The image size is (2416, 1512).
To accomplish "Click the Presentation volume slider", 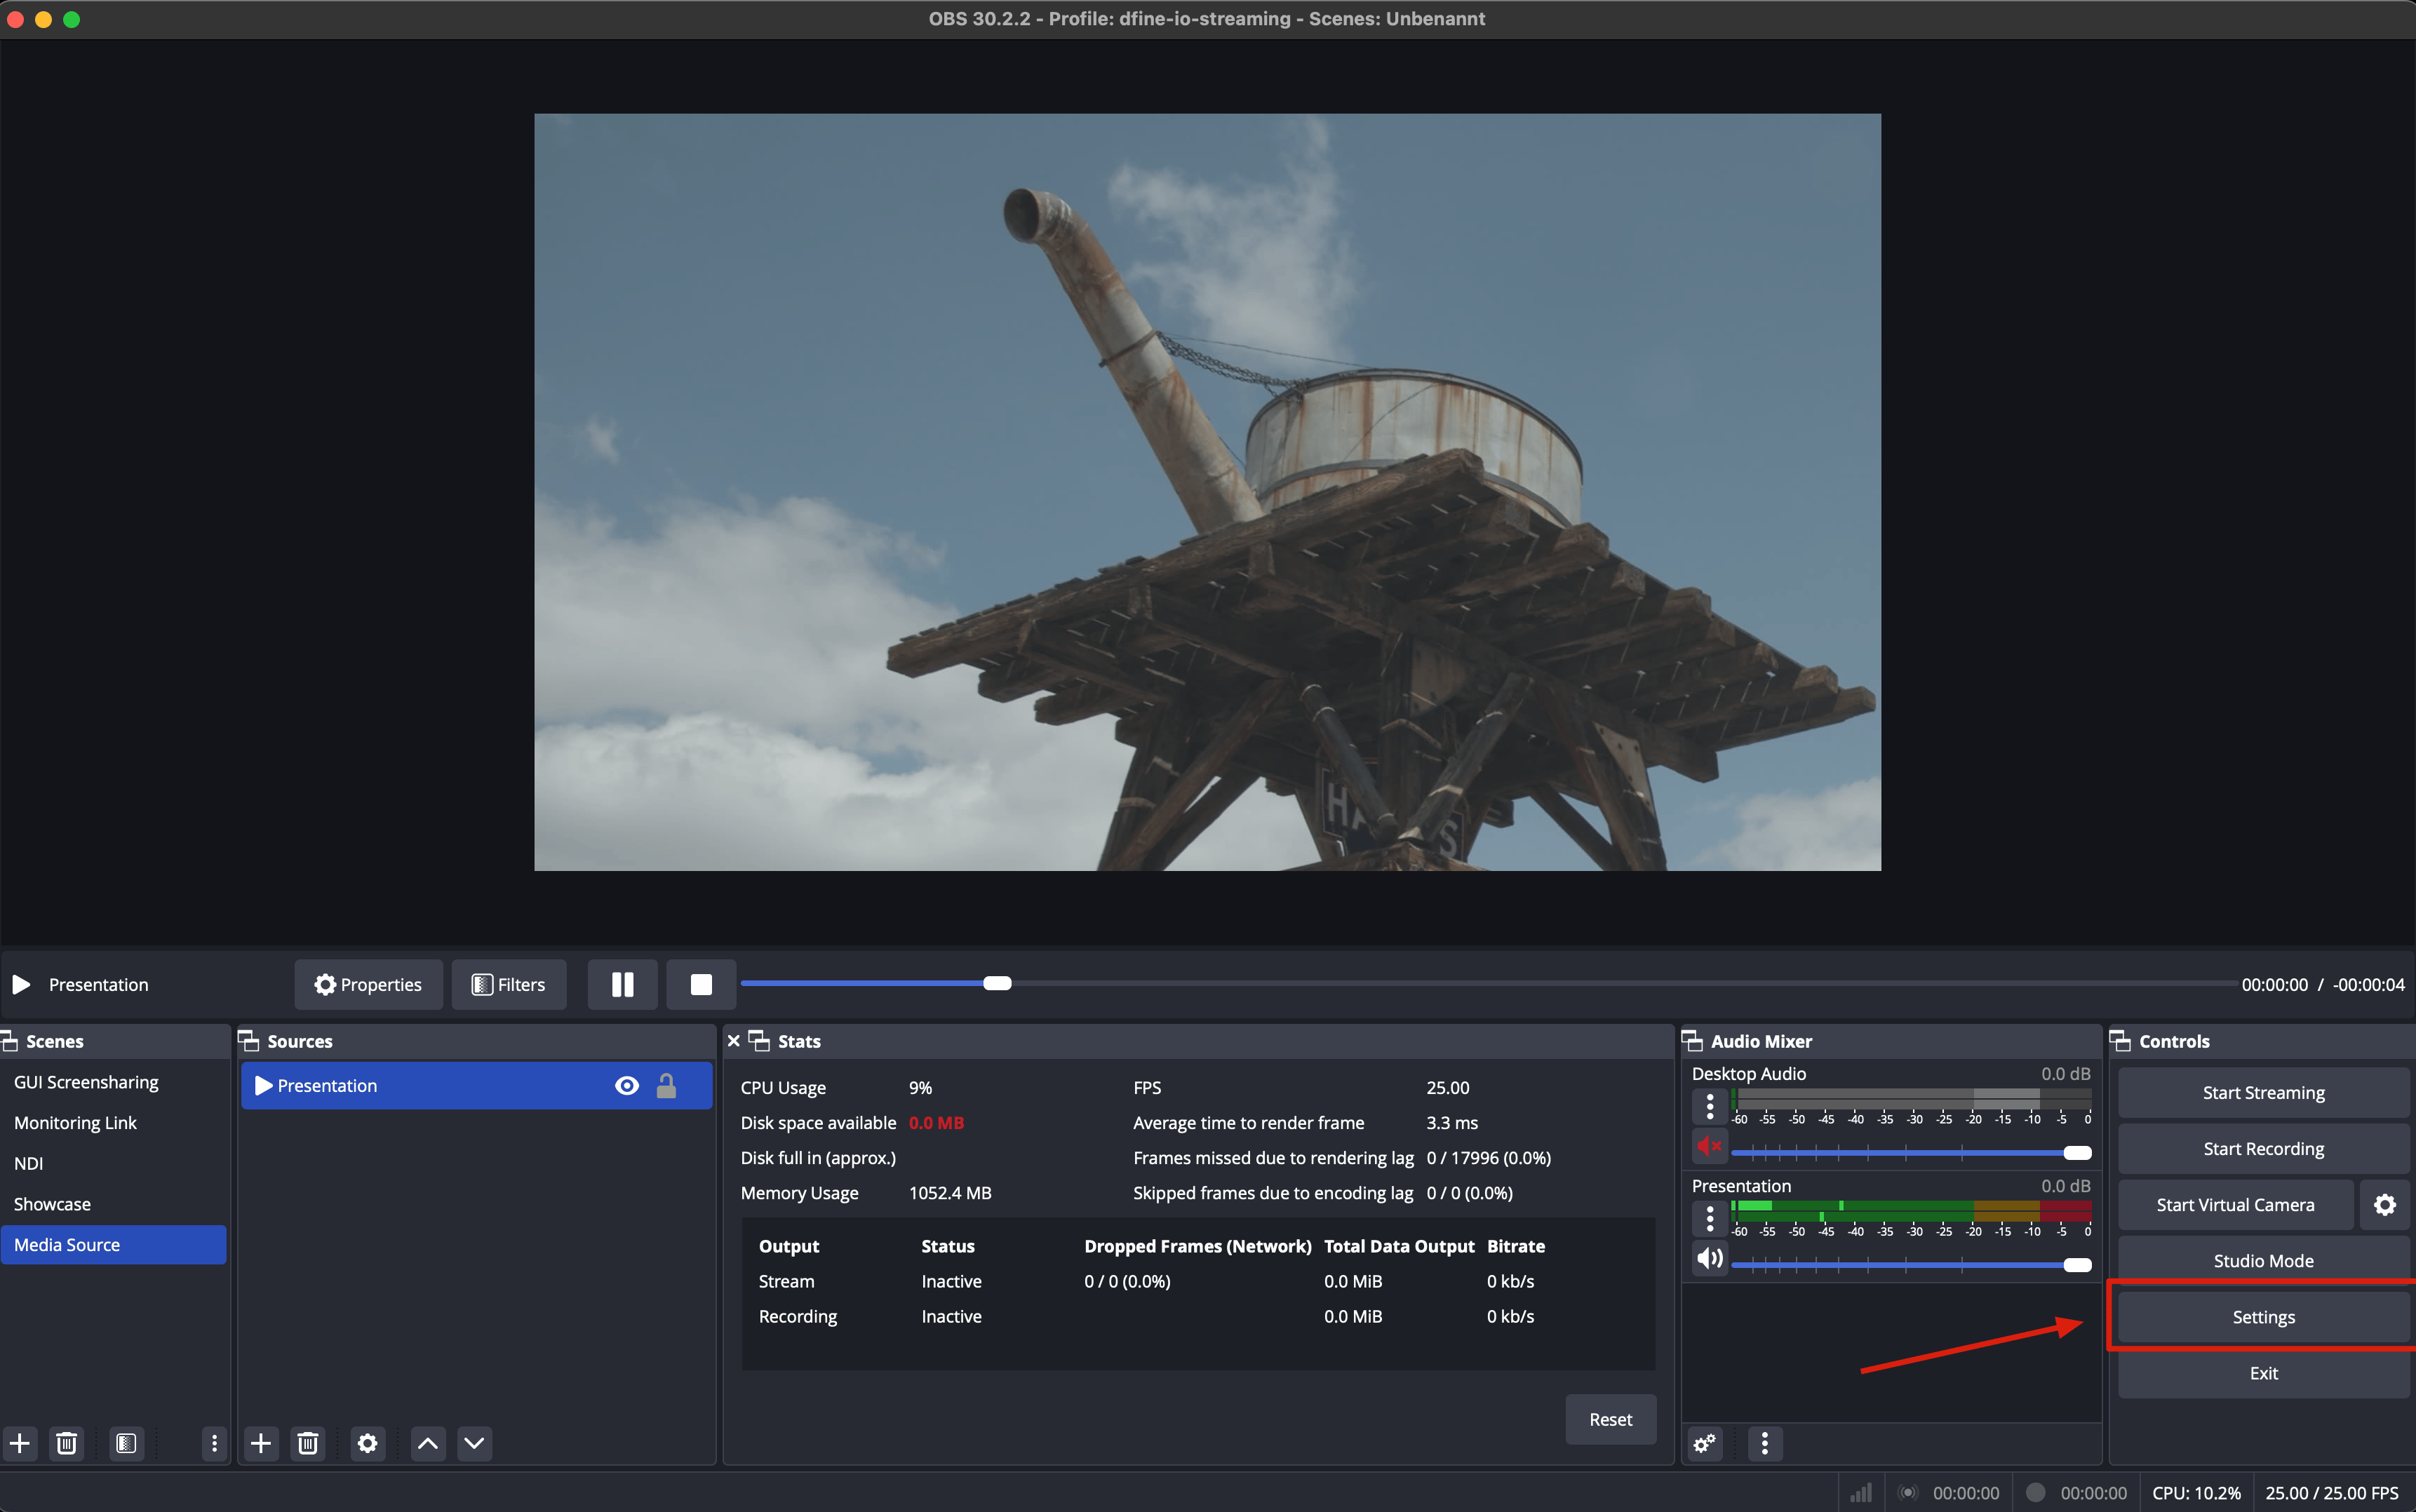I will point(1911,1265).
